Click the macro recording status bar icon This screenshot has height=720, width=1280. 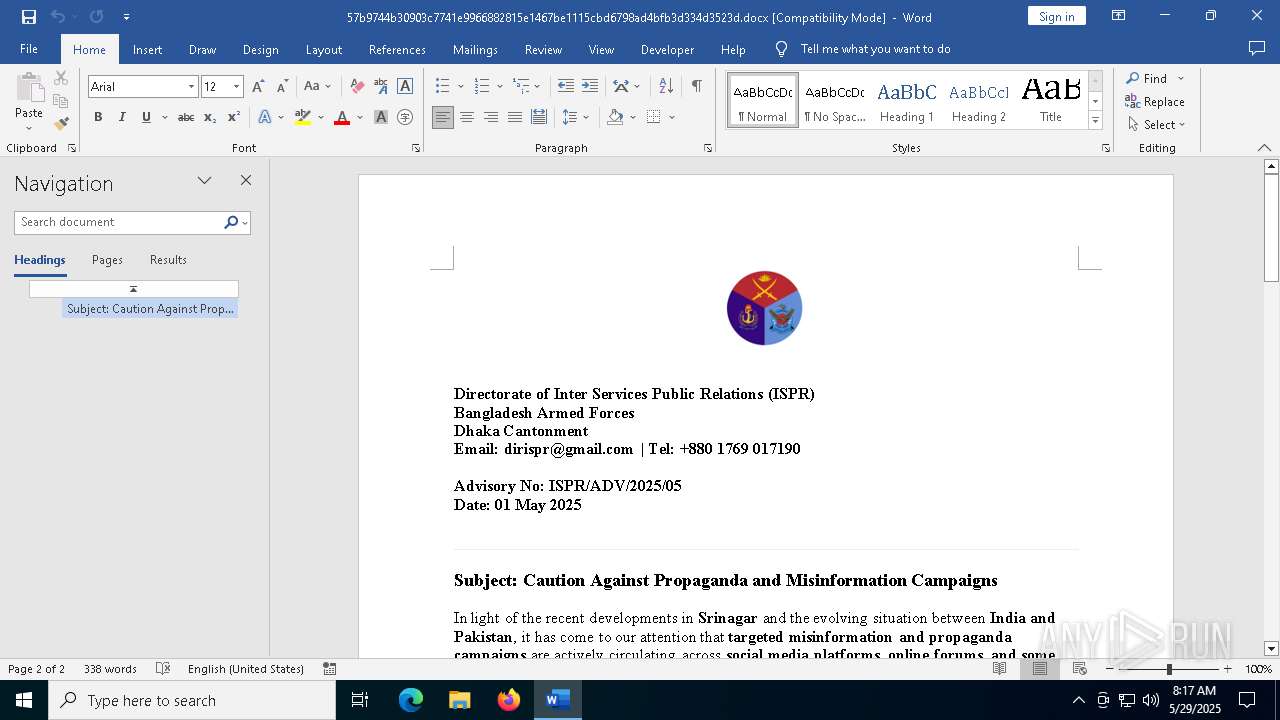330,669
